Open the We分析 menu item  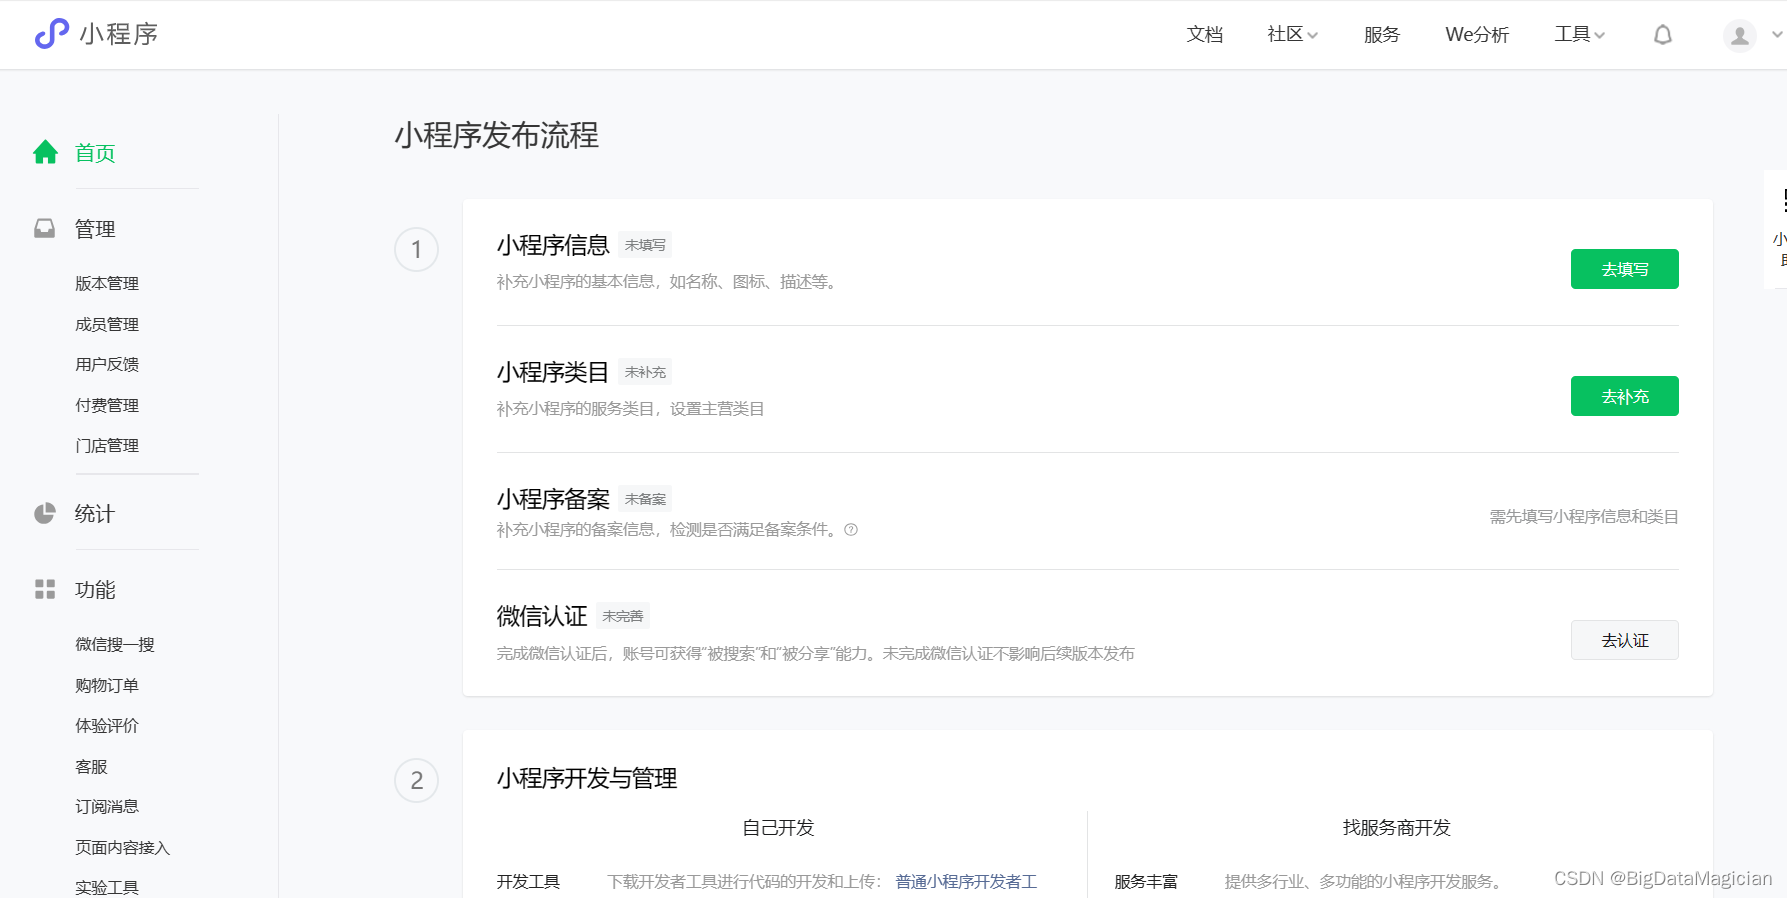point(1477,35)
